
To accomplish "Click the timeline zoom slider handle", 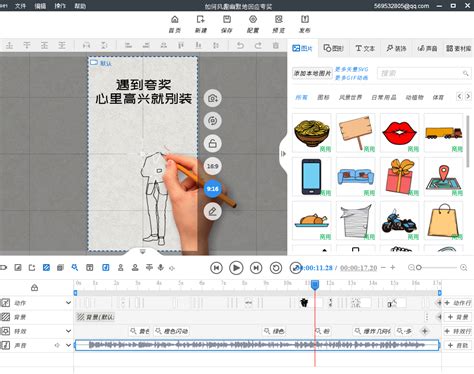I will 419,267.
